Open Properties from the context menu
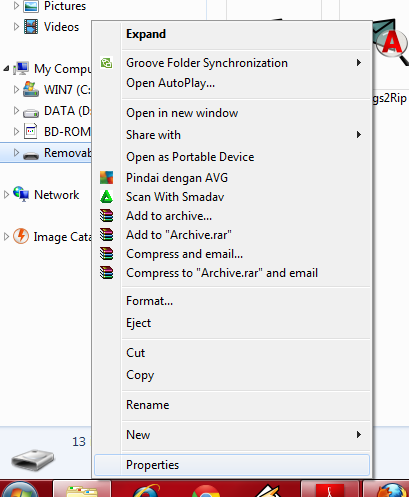The height and width of the screenshot is (497, 409). [x=232, y=465]
